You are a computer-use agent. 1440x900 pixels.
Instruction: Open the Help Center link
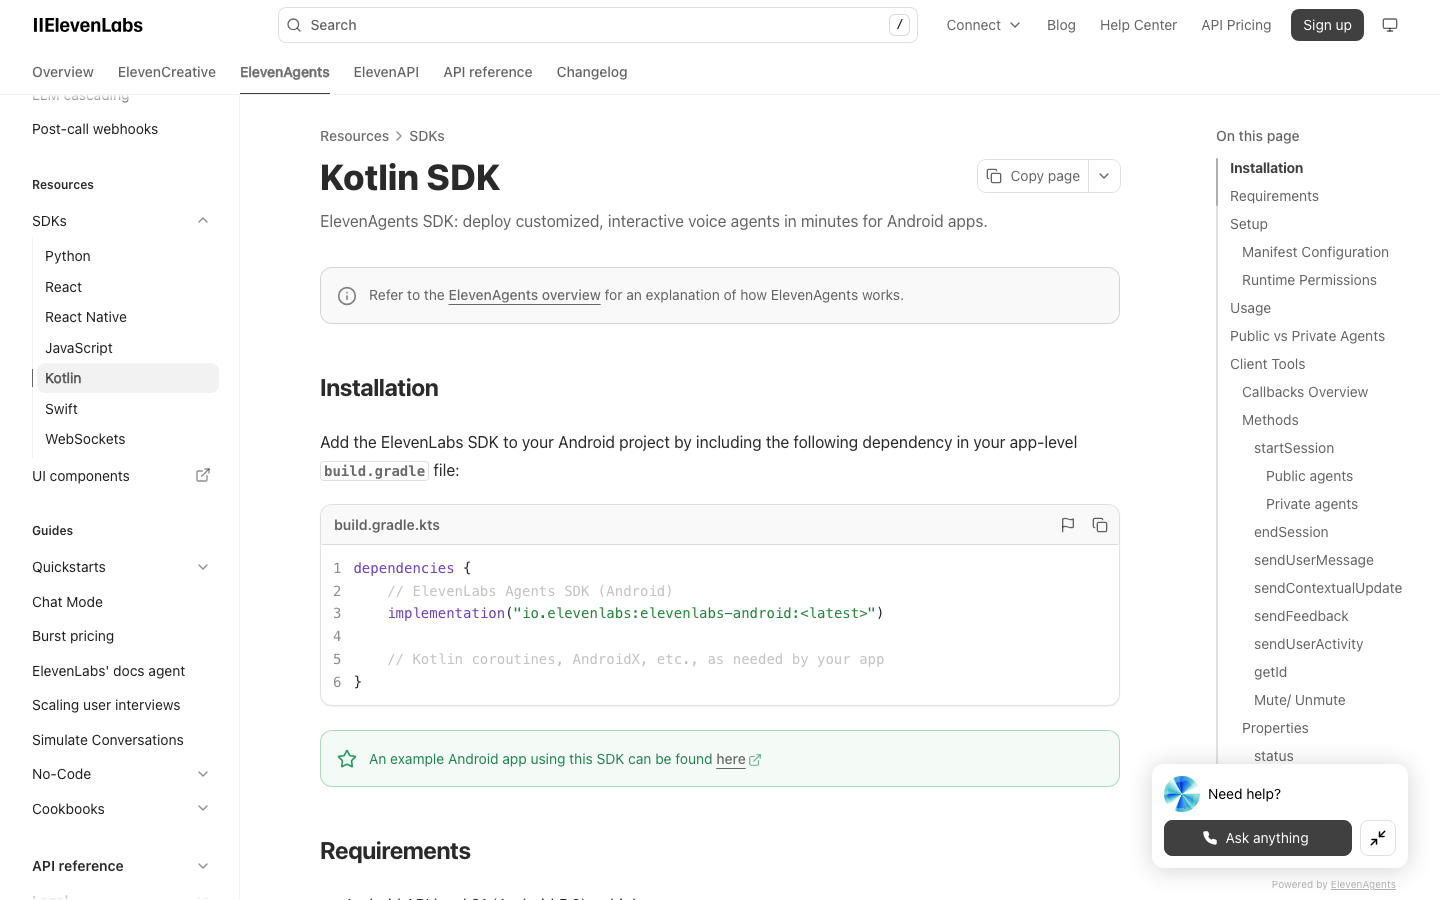point(1138,25)
